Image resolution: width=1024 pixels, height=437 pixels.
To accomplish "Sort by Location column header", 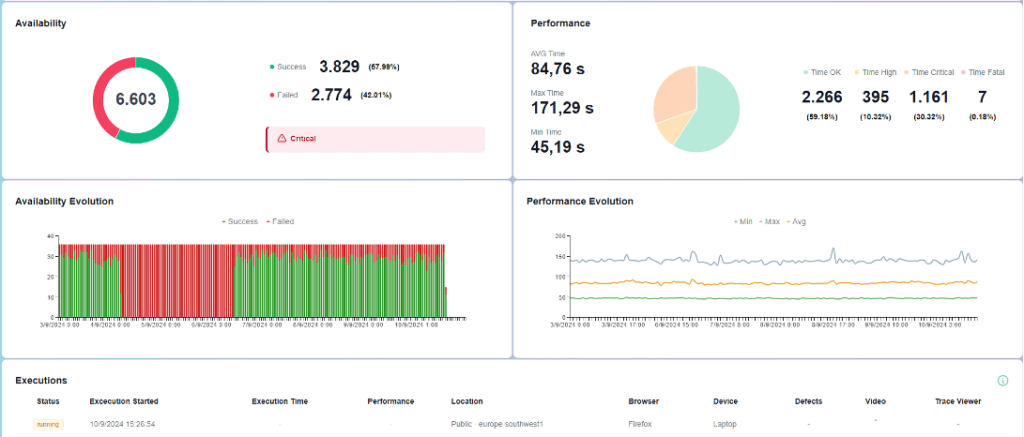I will click(466, 401).
